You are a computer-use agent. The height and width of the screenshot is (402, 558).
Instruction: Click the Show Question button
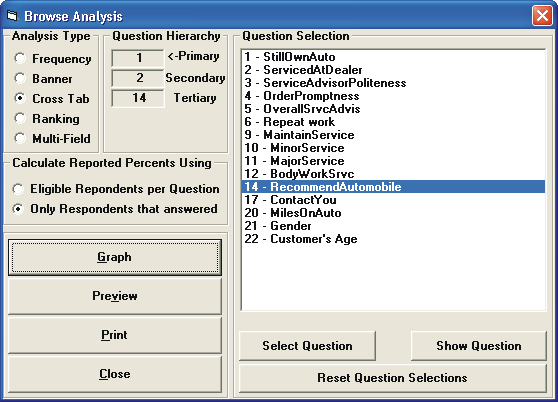click(479, 346)
